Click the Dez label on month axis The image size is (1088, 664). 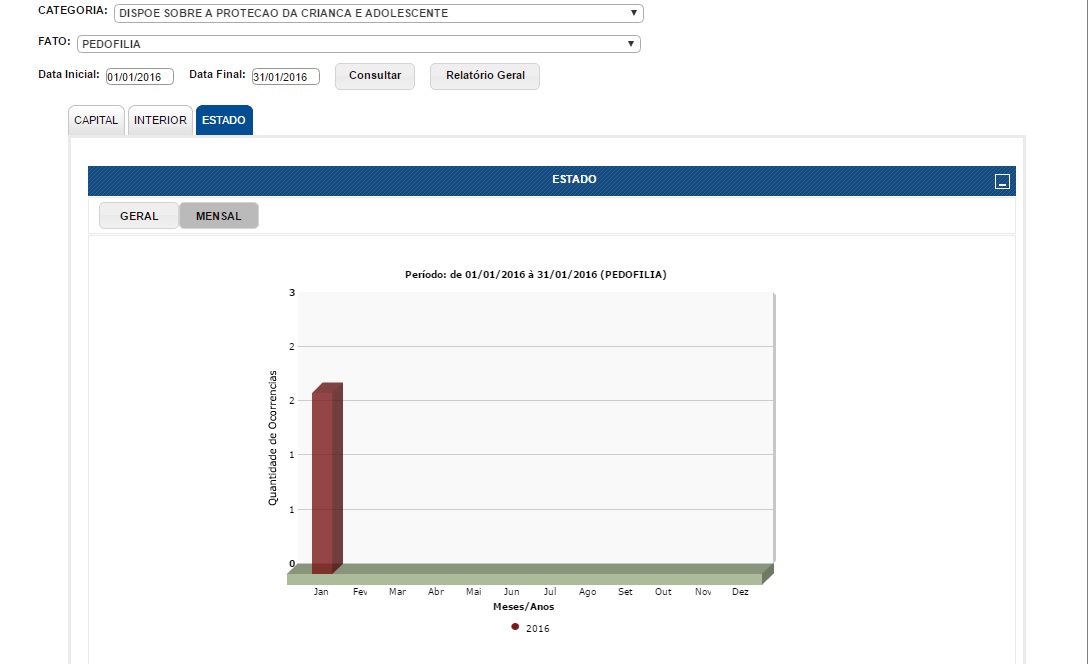click(740, 592)
